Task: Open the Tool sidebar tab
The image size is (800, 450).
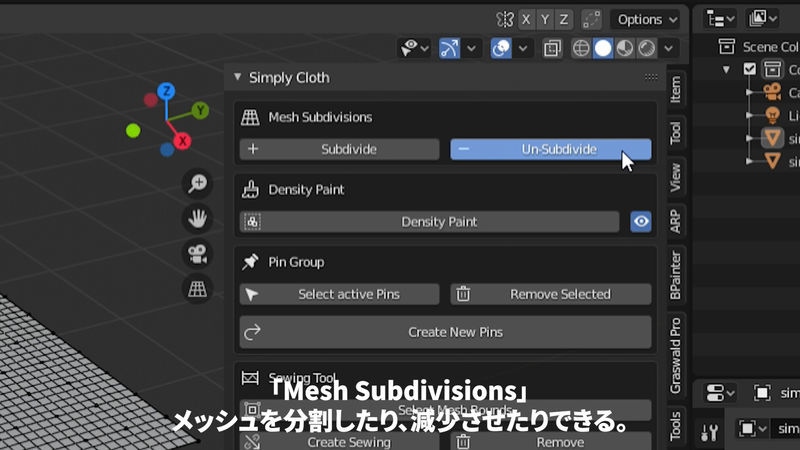Action: coord(676,133)
